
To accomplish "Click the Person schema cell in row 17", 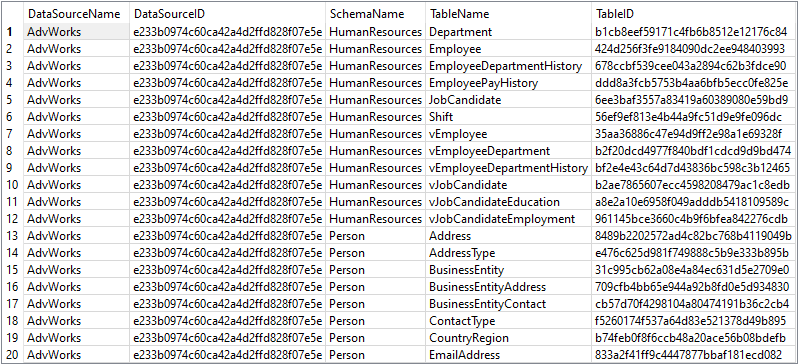I will (376, 304).
